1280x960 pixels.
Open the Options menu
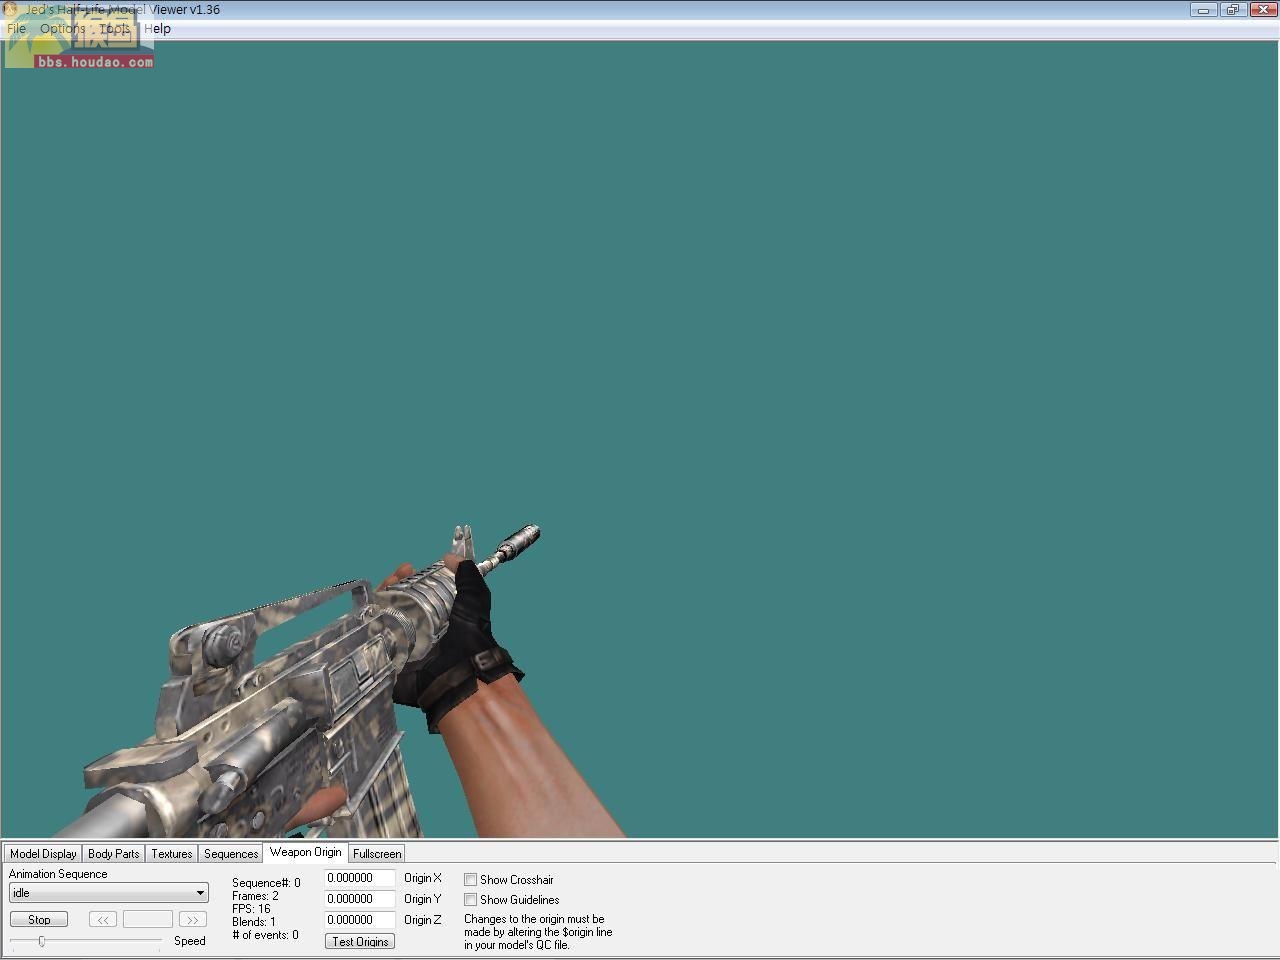click(63, 28)
